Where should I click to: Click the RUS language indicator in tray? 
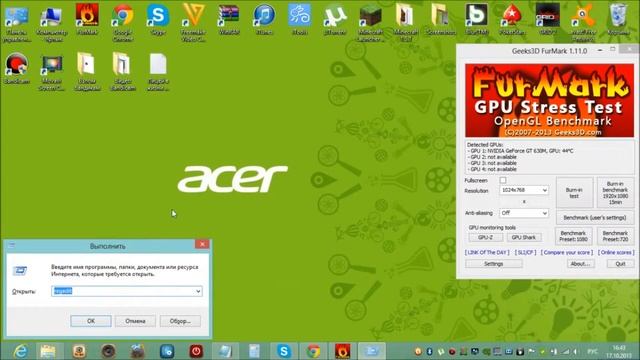[x=592, y=351]
